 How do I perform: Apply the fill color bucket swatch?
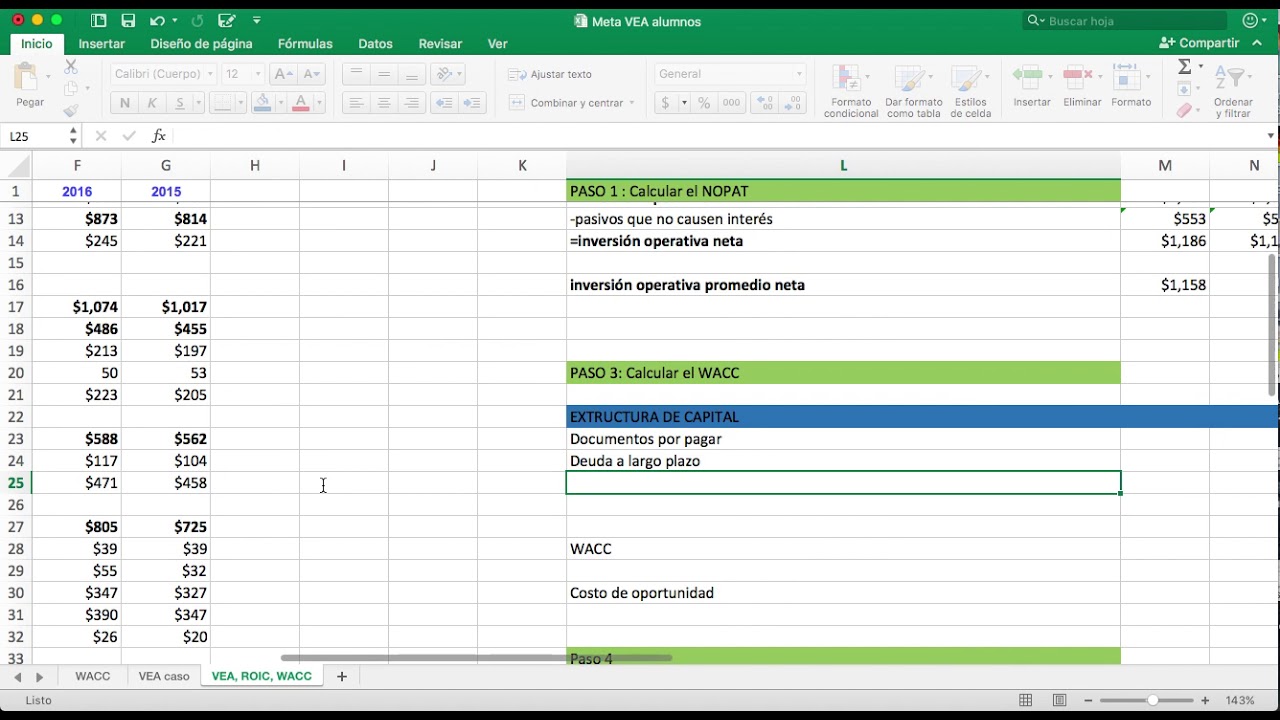(262, 103)
